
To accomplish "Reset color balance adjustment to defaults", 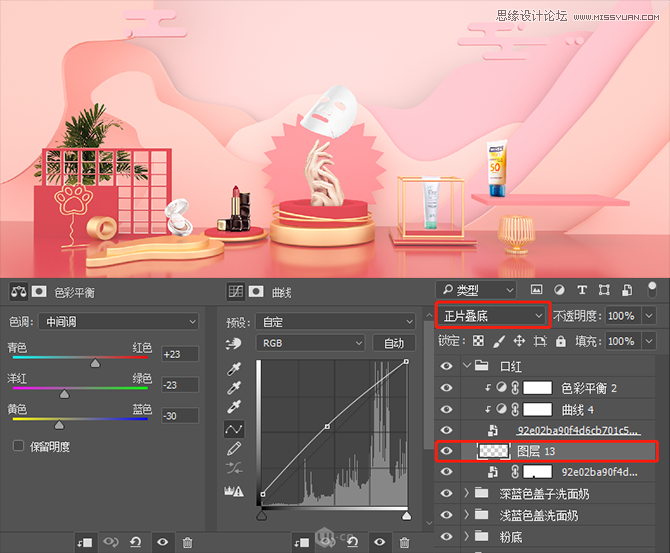I will coord(135,542).
